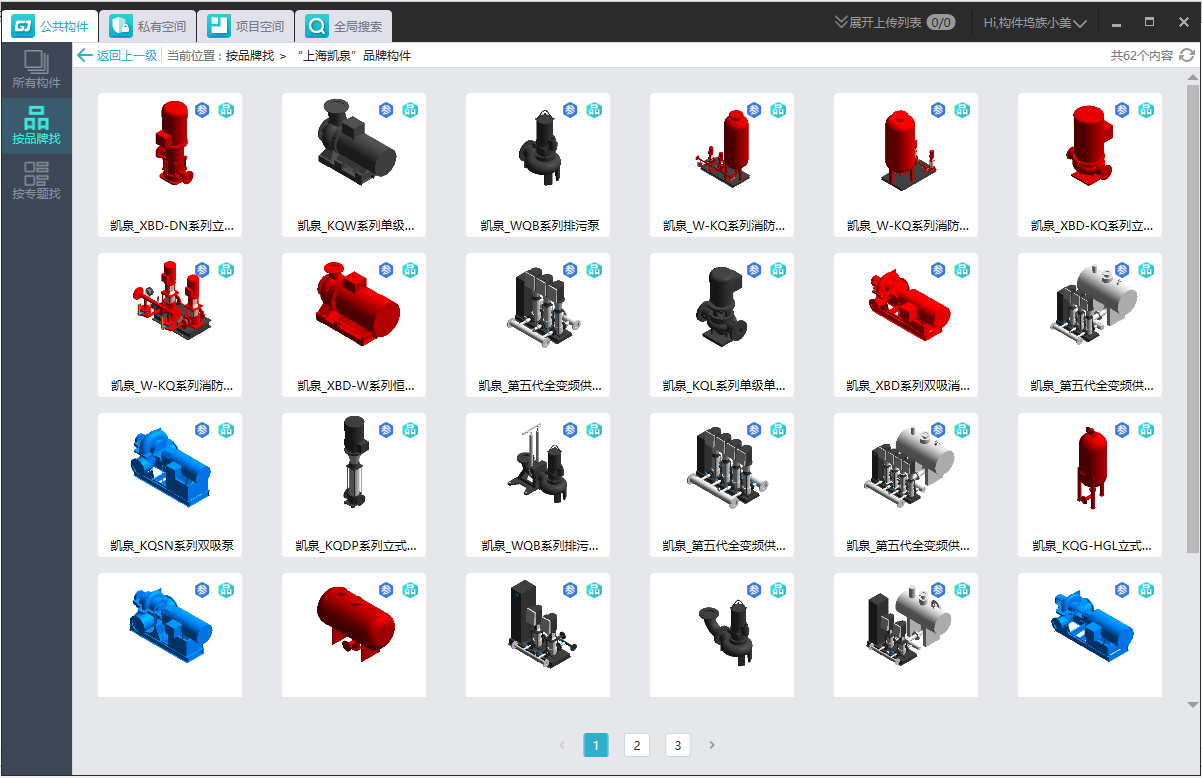Click the previous page arrow in pagination

[x=562, y=745]
